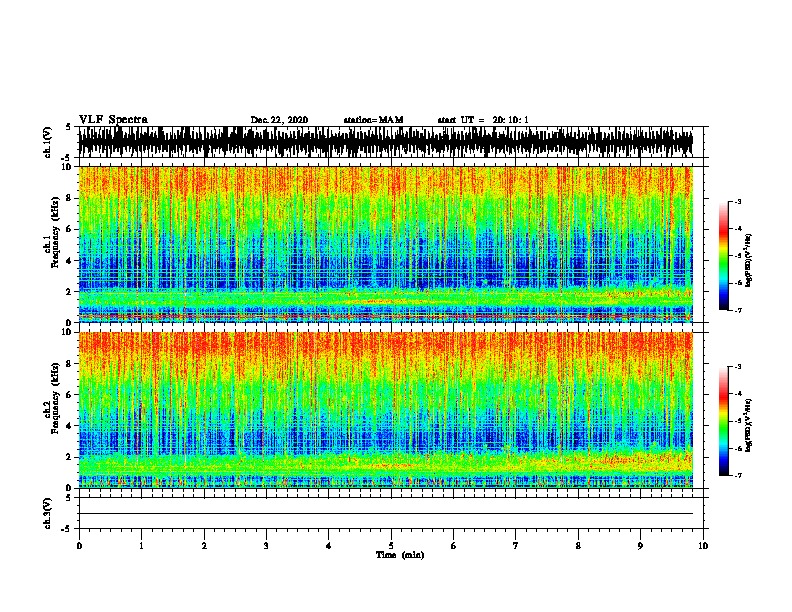Screen dimensions: 792x612
Task: Click the ch.1 color scale log(PSD) units label
Action: [x=749, y=260]
